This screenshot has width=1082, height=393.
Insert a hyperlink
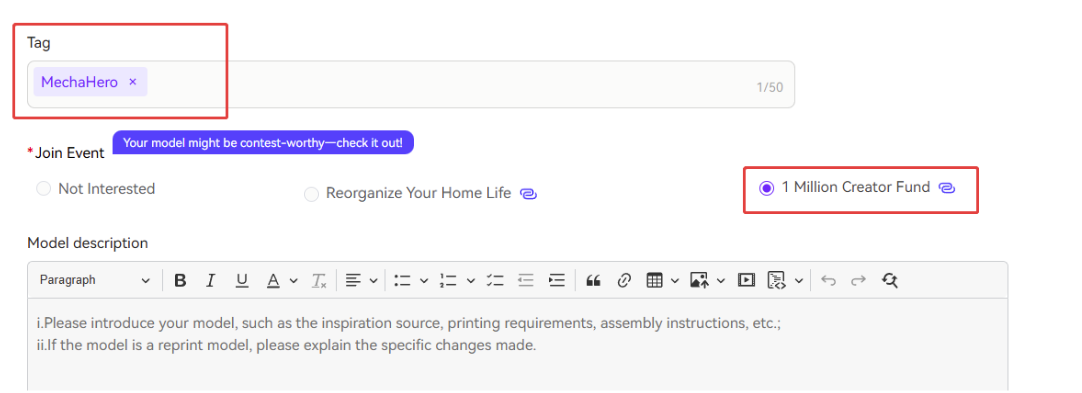click(x=624, y=281)
